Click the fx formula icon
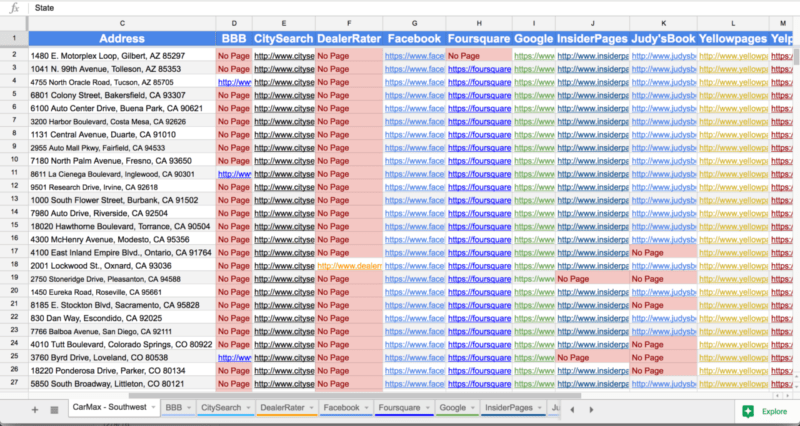This screenshot has height=426, width=800. click(x=14, y=8)
